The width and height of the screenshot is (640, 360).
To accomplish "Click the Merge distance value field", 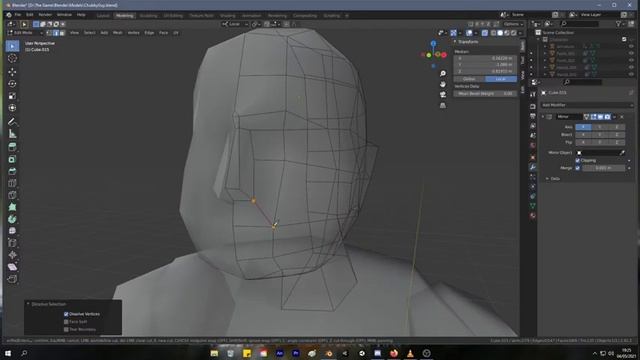I will (x=603, y=168).
